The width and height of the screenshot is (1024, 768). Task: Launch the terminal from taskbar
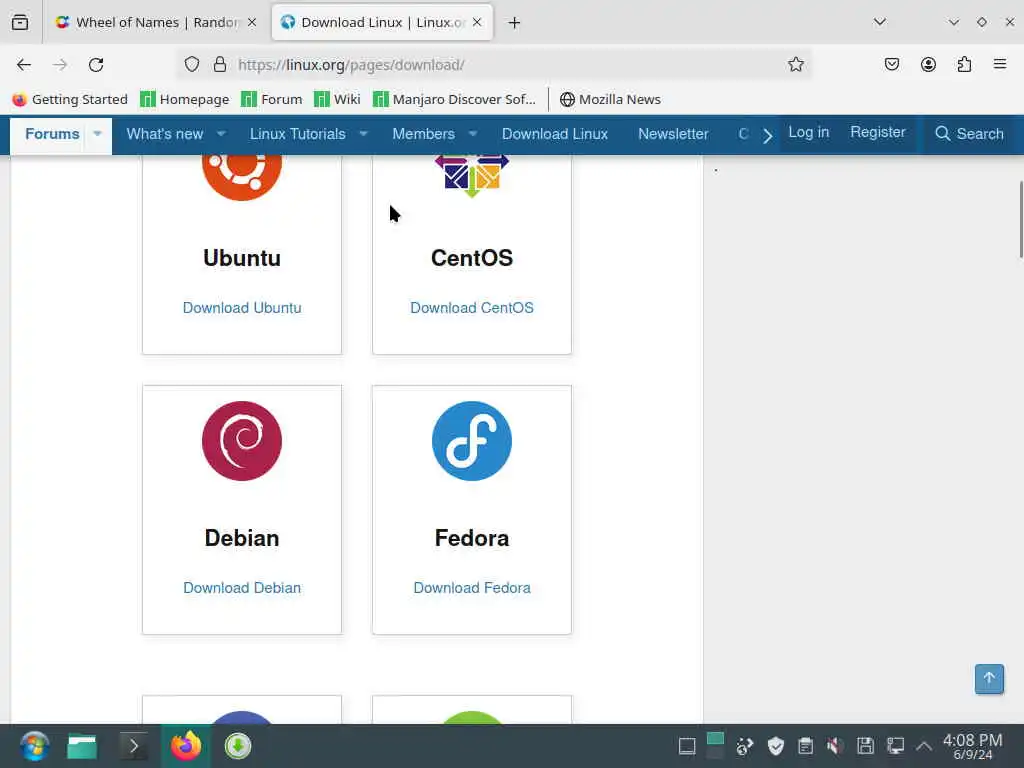pyautogui.click(x=134, y=746)
